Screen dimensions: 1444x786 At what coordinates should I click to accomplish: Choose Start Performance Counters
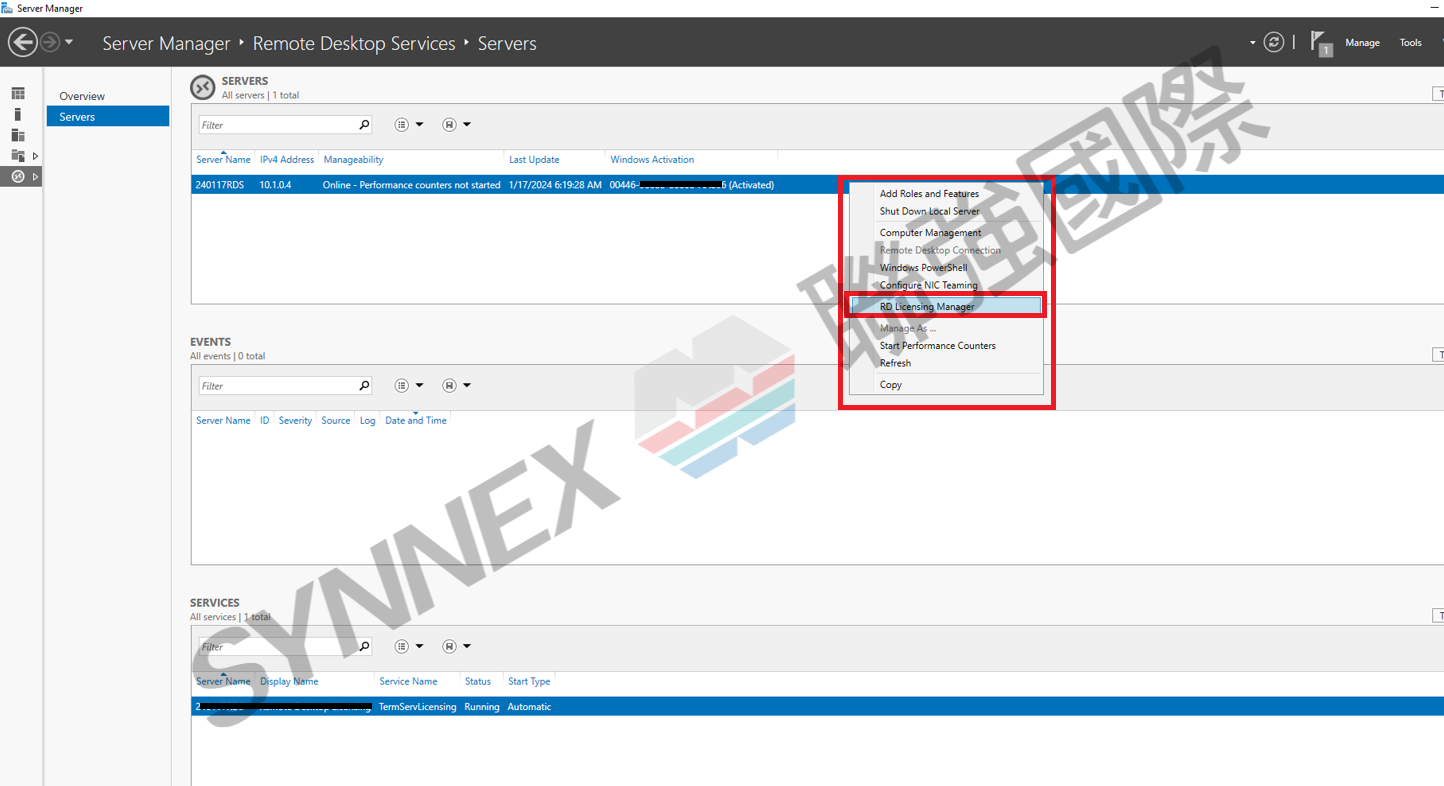[937, 346]
